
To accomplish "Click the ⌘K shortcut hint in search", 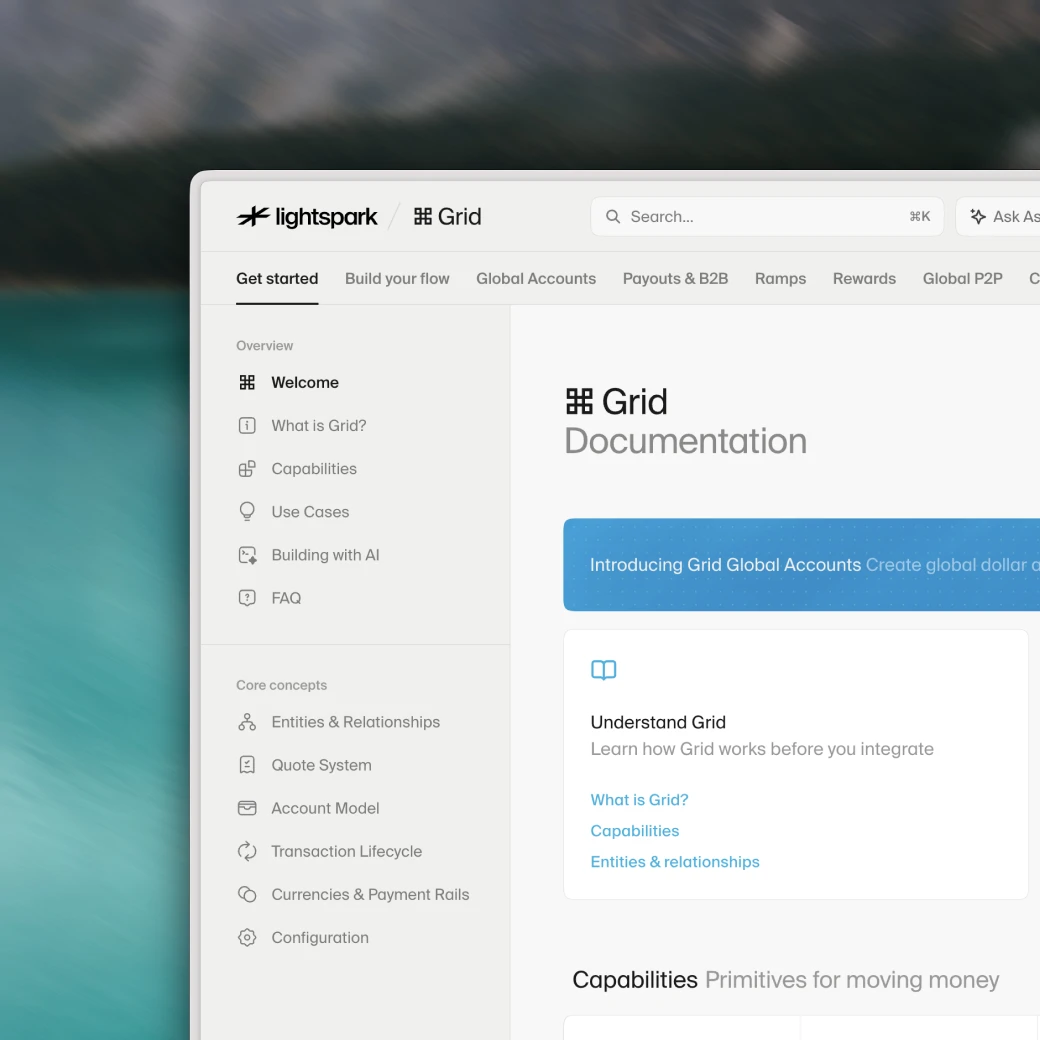I will 919,217.
